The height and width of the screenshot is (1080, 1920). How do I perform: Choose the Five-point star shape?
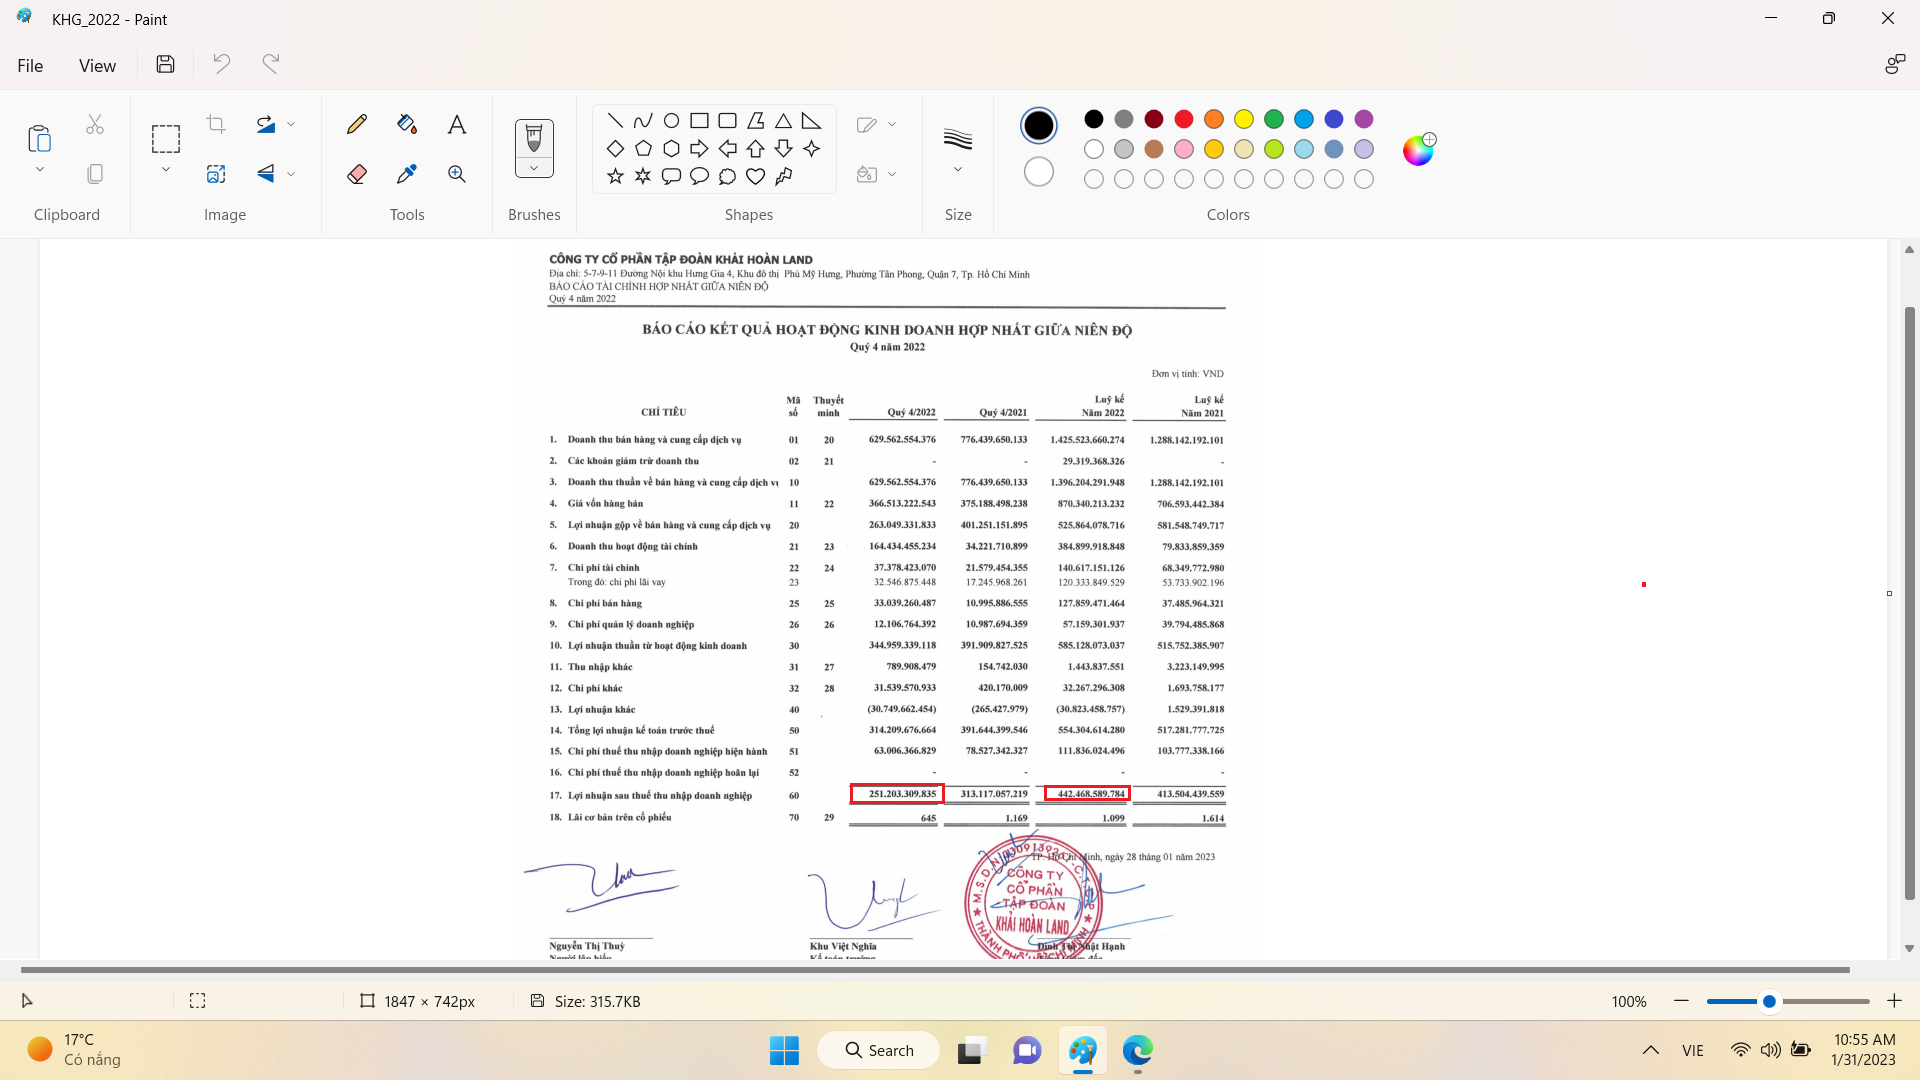(616, 176)
